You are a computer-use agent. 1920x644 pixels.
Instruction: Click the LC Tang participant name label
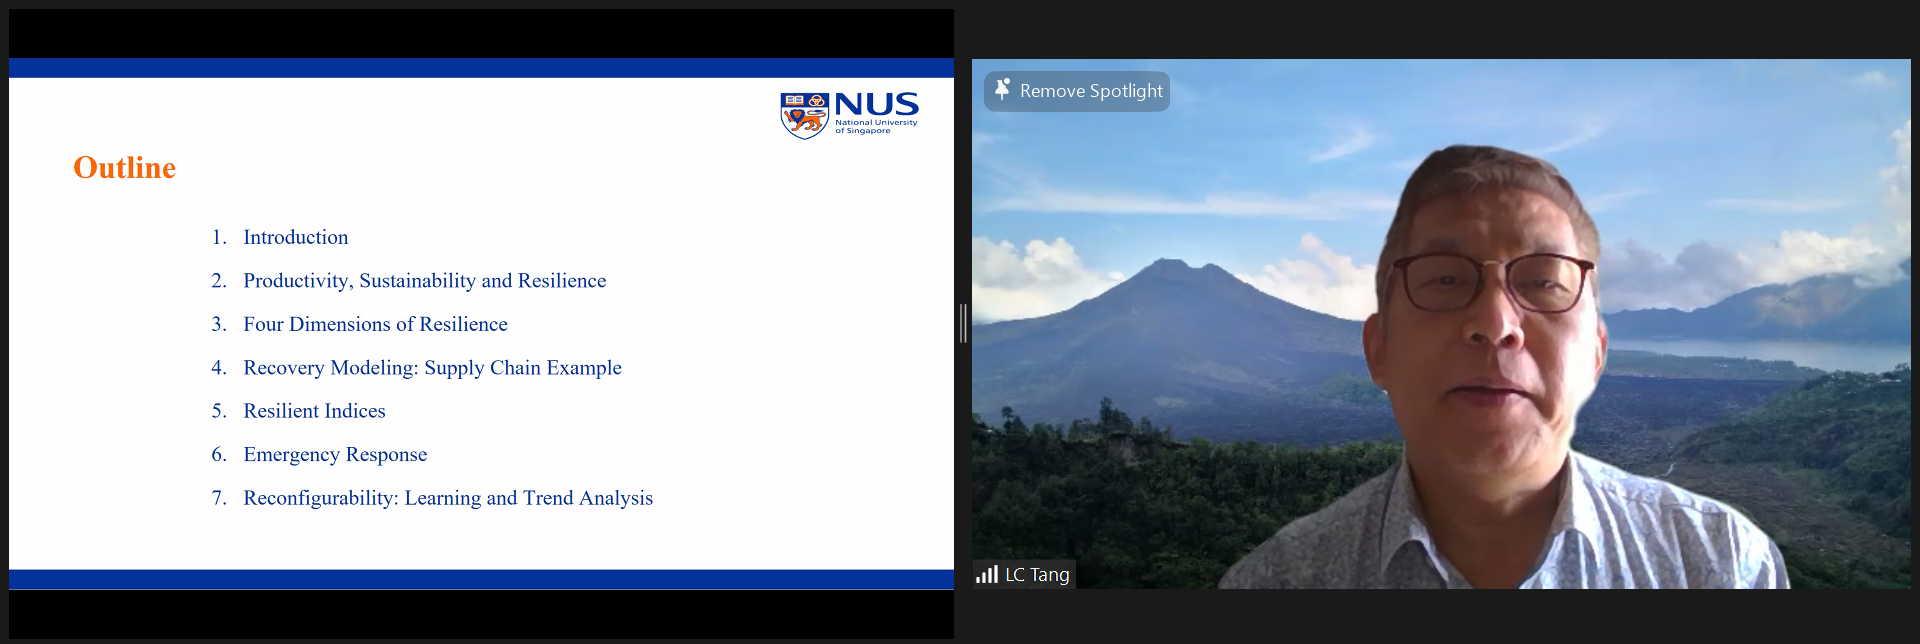(x=1037, y=575)
